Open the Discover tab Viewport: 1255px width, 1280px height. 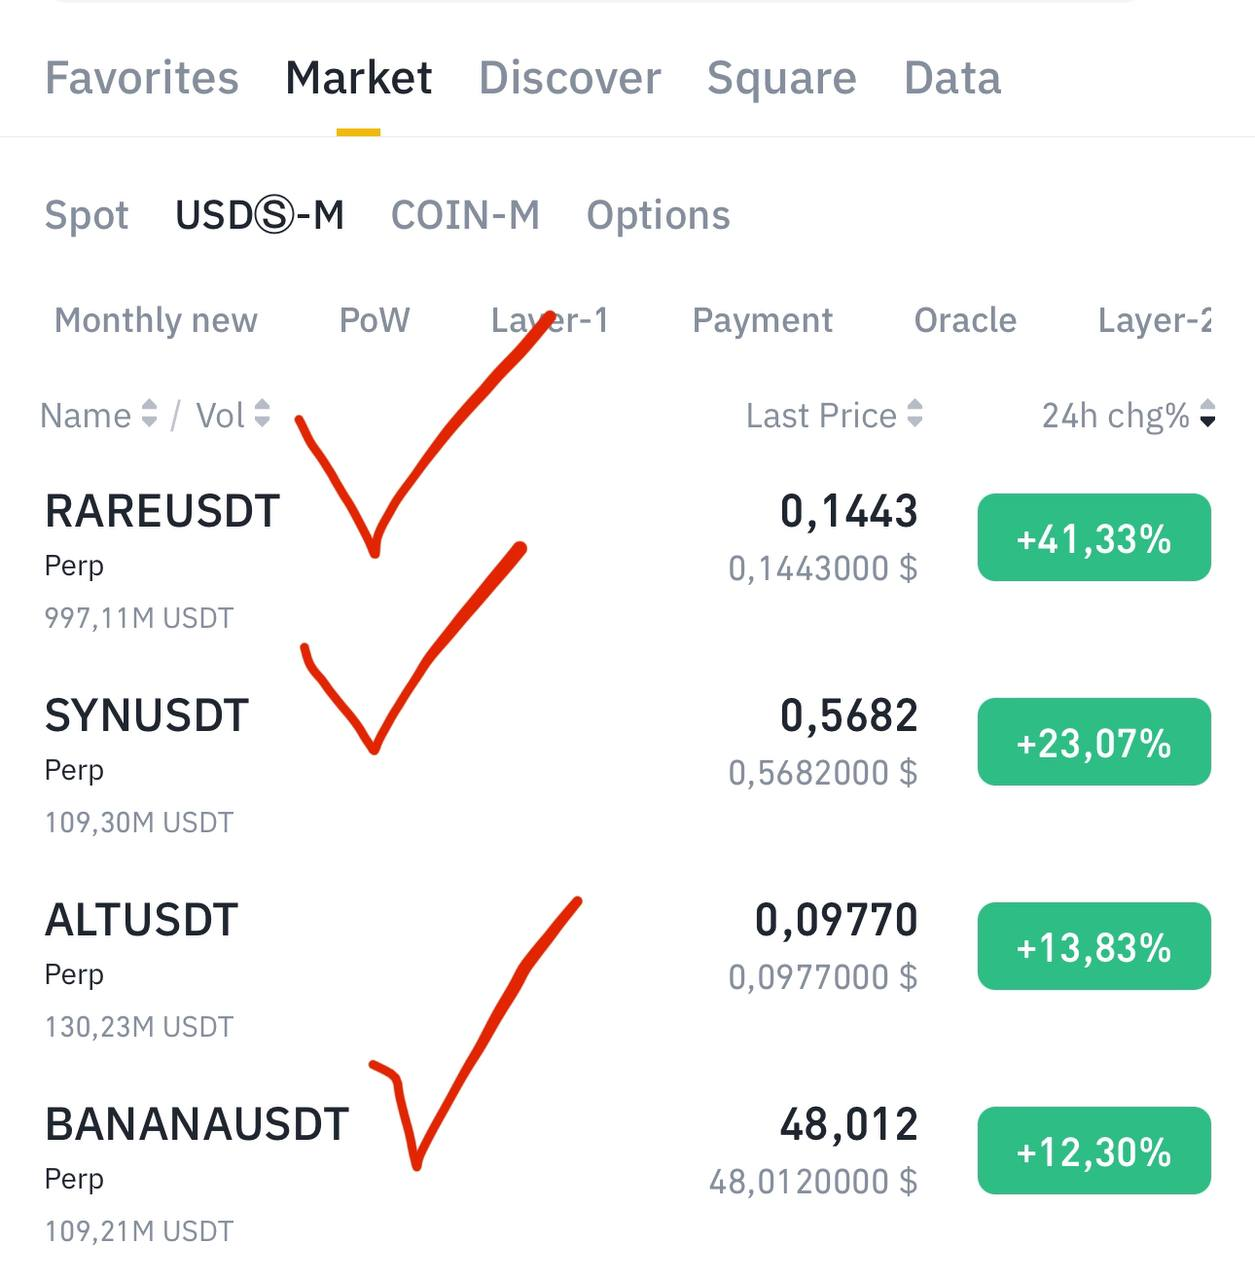[x=569, y=79]
